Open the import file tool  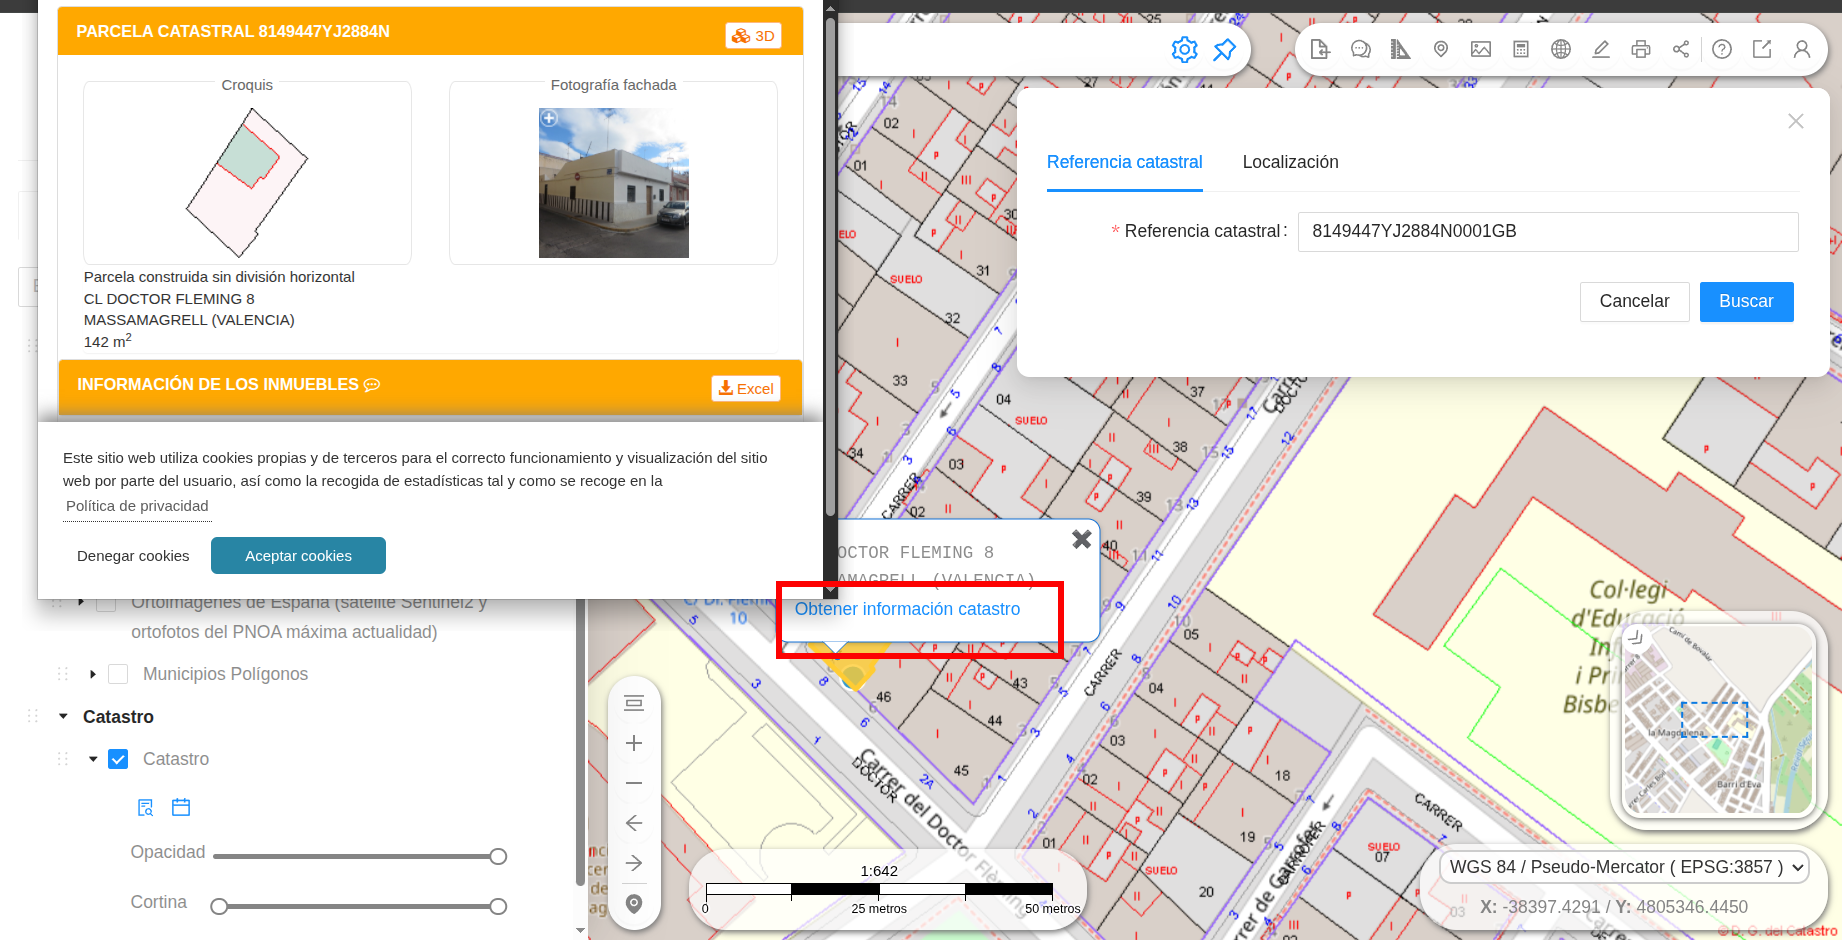pos(1320,49)
